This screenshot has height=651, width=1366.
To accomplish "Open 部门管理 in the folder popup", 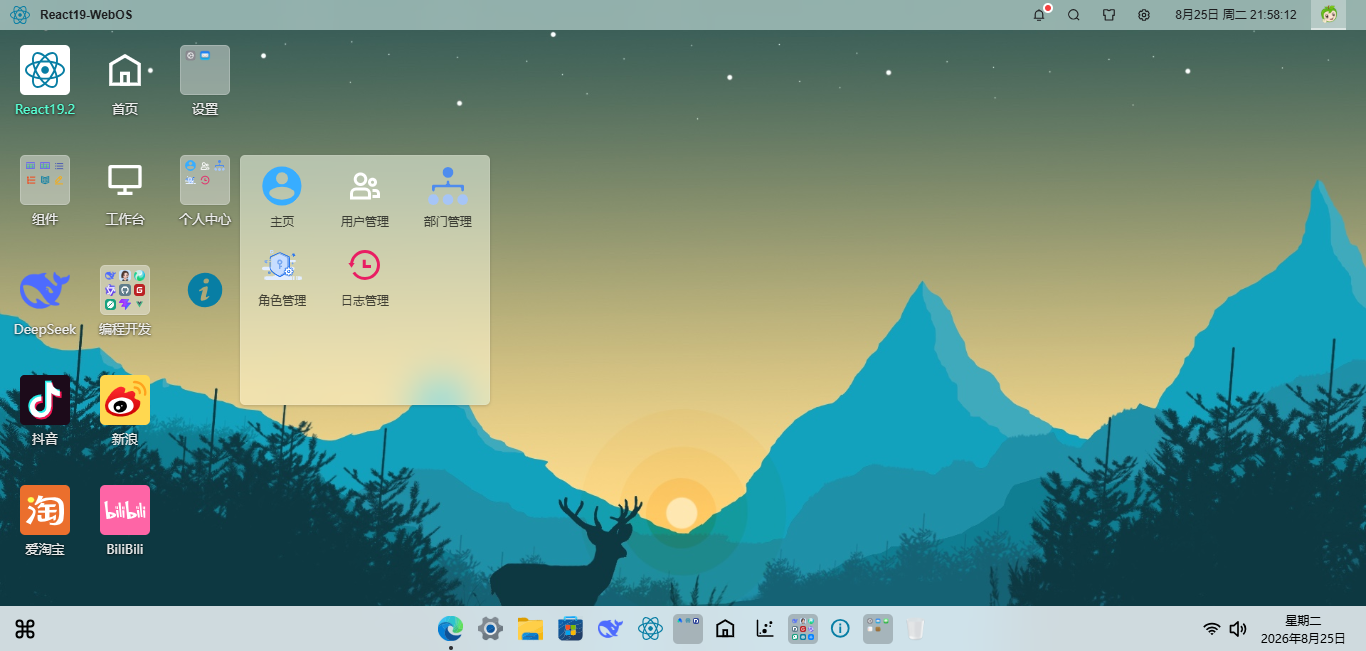I will 447,186.
